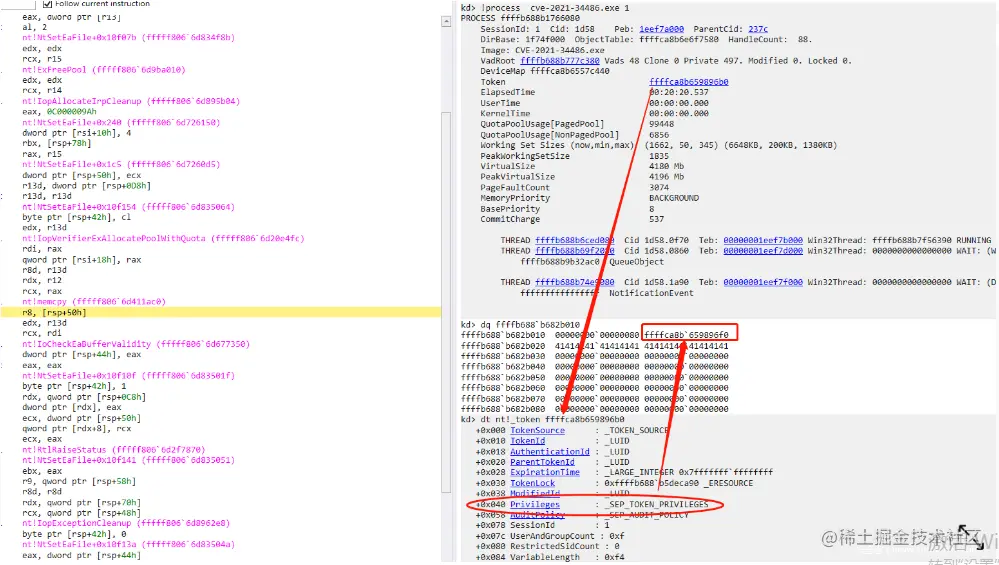
Task: Click the _SEP_TOKEN_PRIVILEGES type text
Action: click(x=656, y=504)
